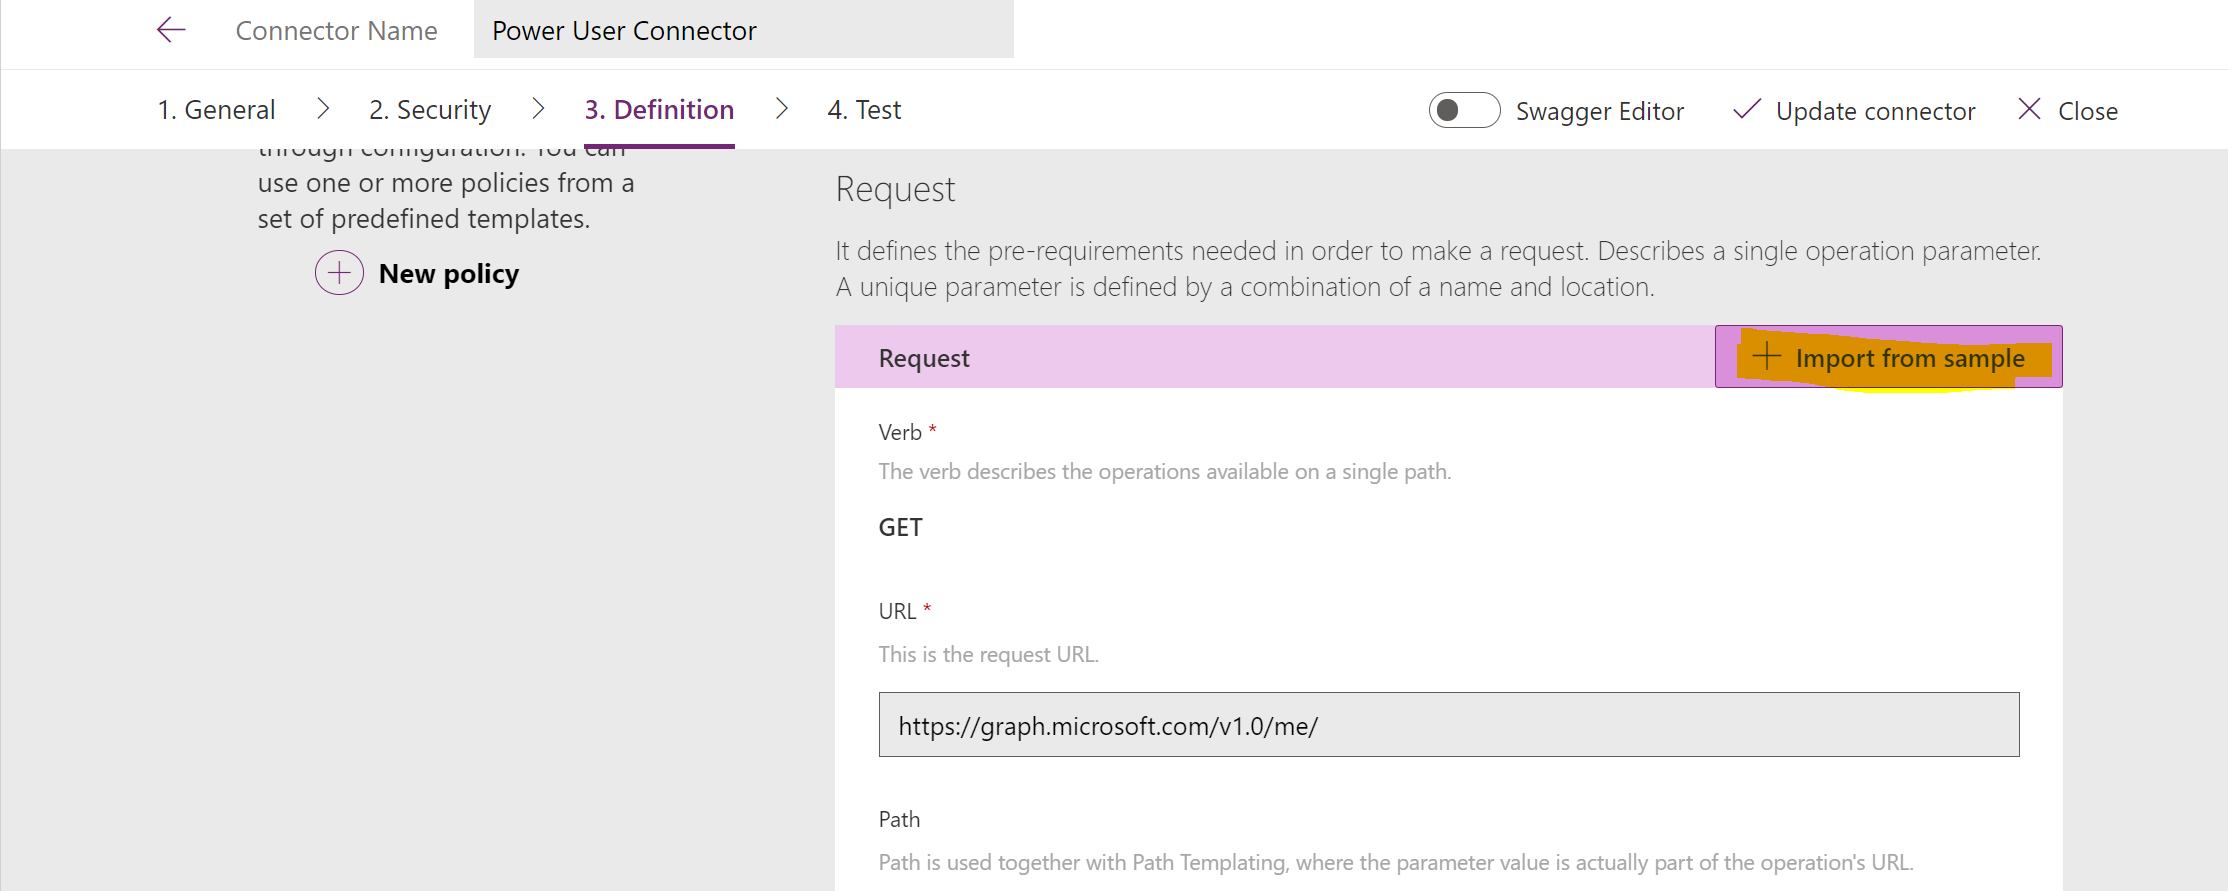Image resolution: width=2228 pixels, height=891 pixels.
Task: Click chevron between Security and Definition
Action: point(538,109)
